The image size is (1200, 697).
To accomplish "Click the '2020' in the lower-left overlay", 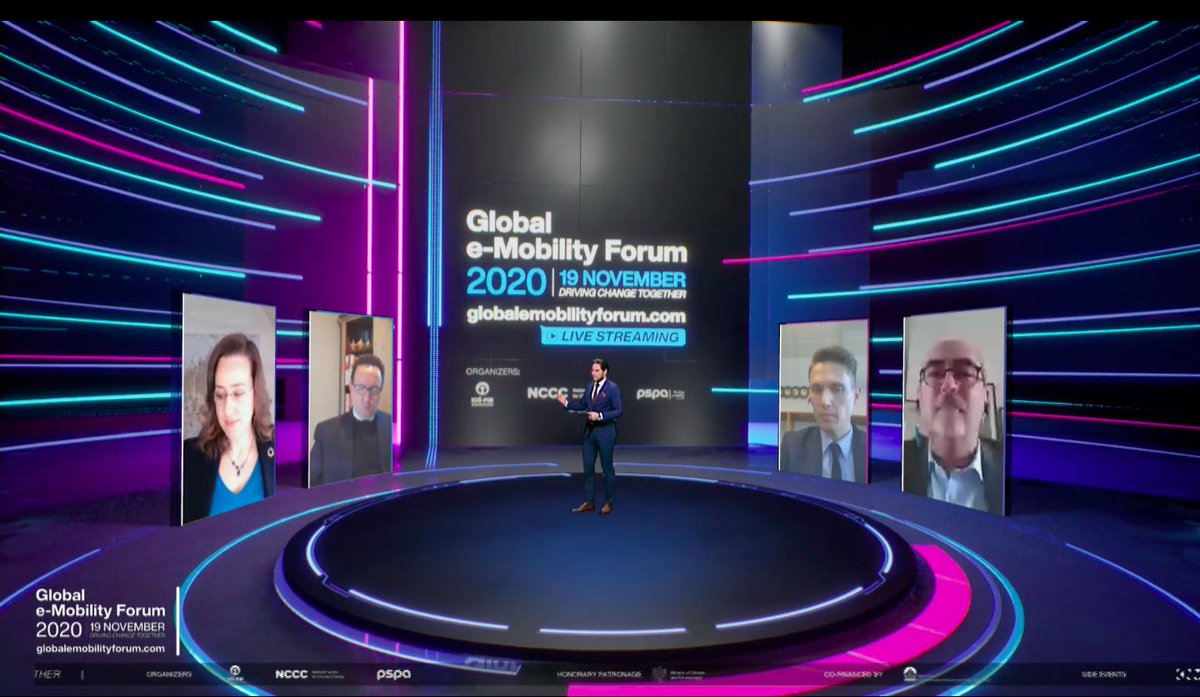I will tap(59, 629).
